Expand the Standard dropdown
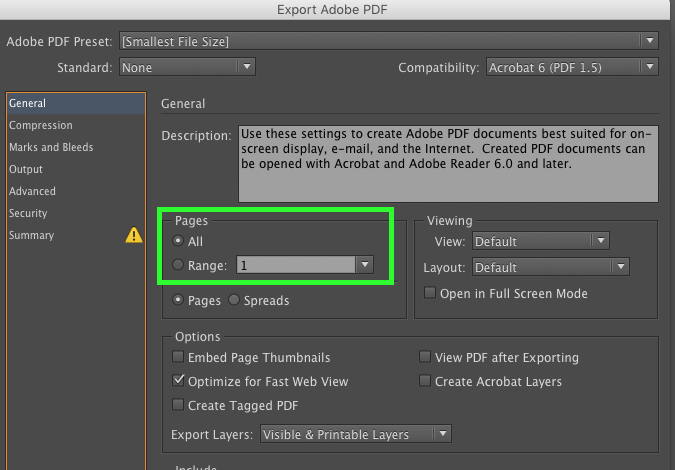675x470 pixels. tap(187, 67)
